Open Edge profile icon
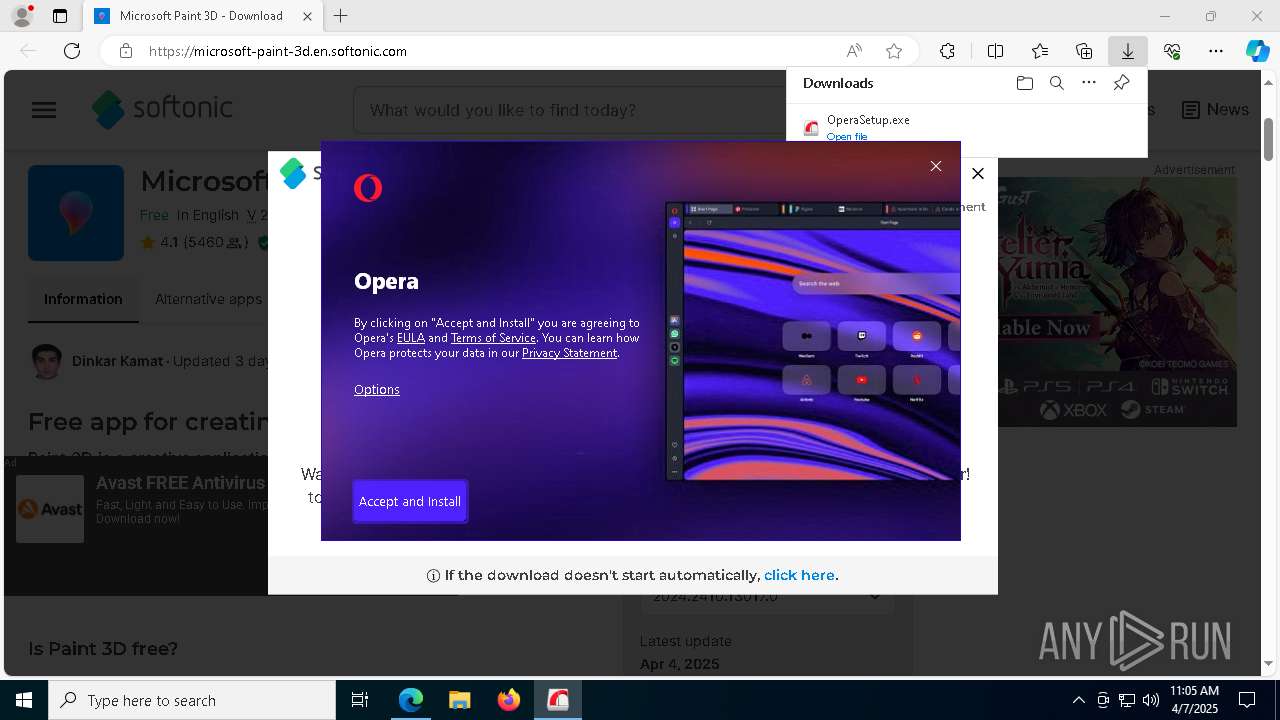Image resolution: width=1280 pixels, height=720 pixels. 21,16
